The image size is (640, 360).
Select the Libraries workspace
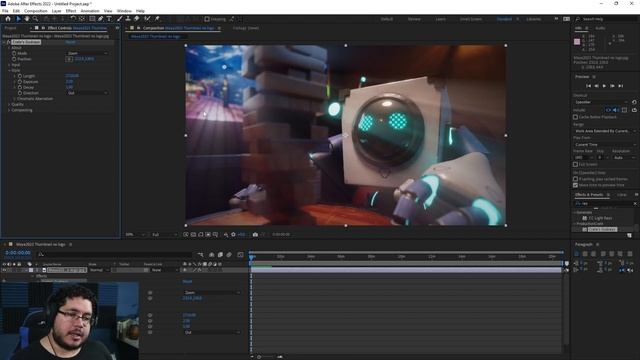tap(533, 19)
